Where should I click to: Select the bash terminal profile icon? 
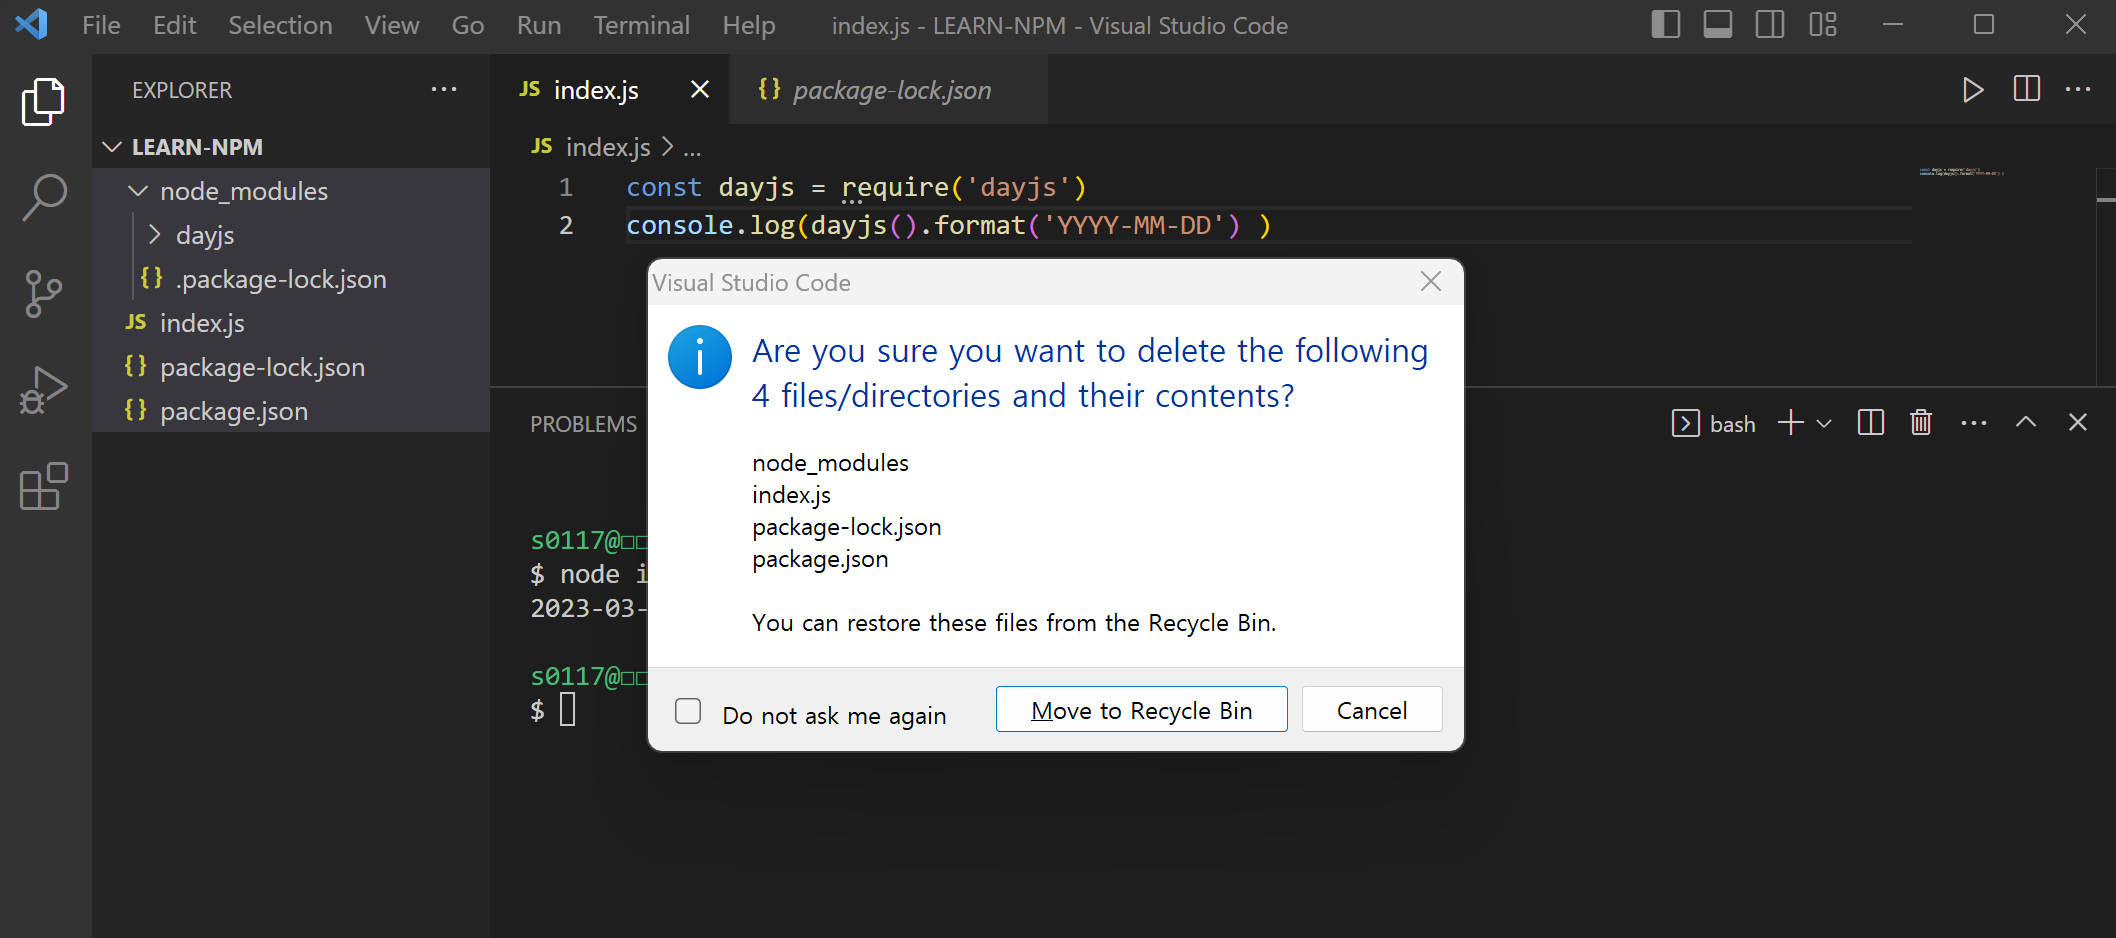click(1685, 423)
